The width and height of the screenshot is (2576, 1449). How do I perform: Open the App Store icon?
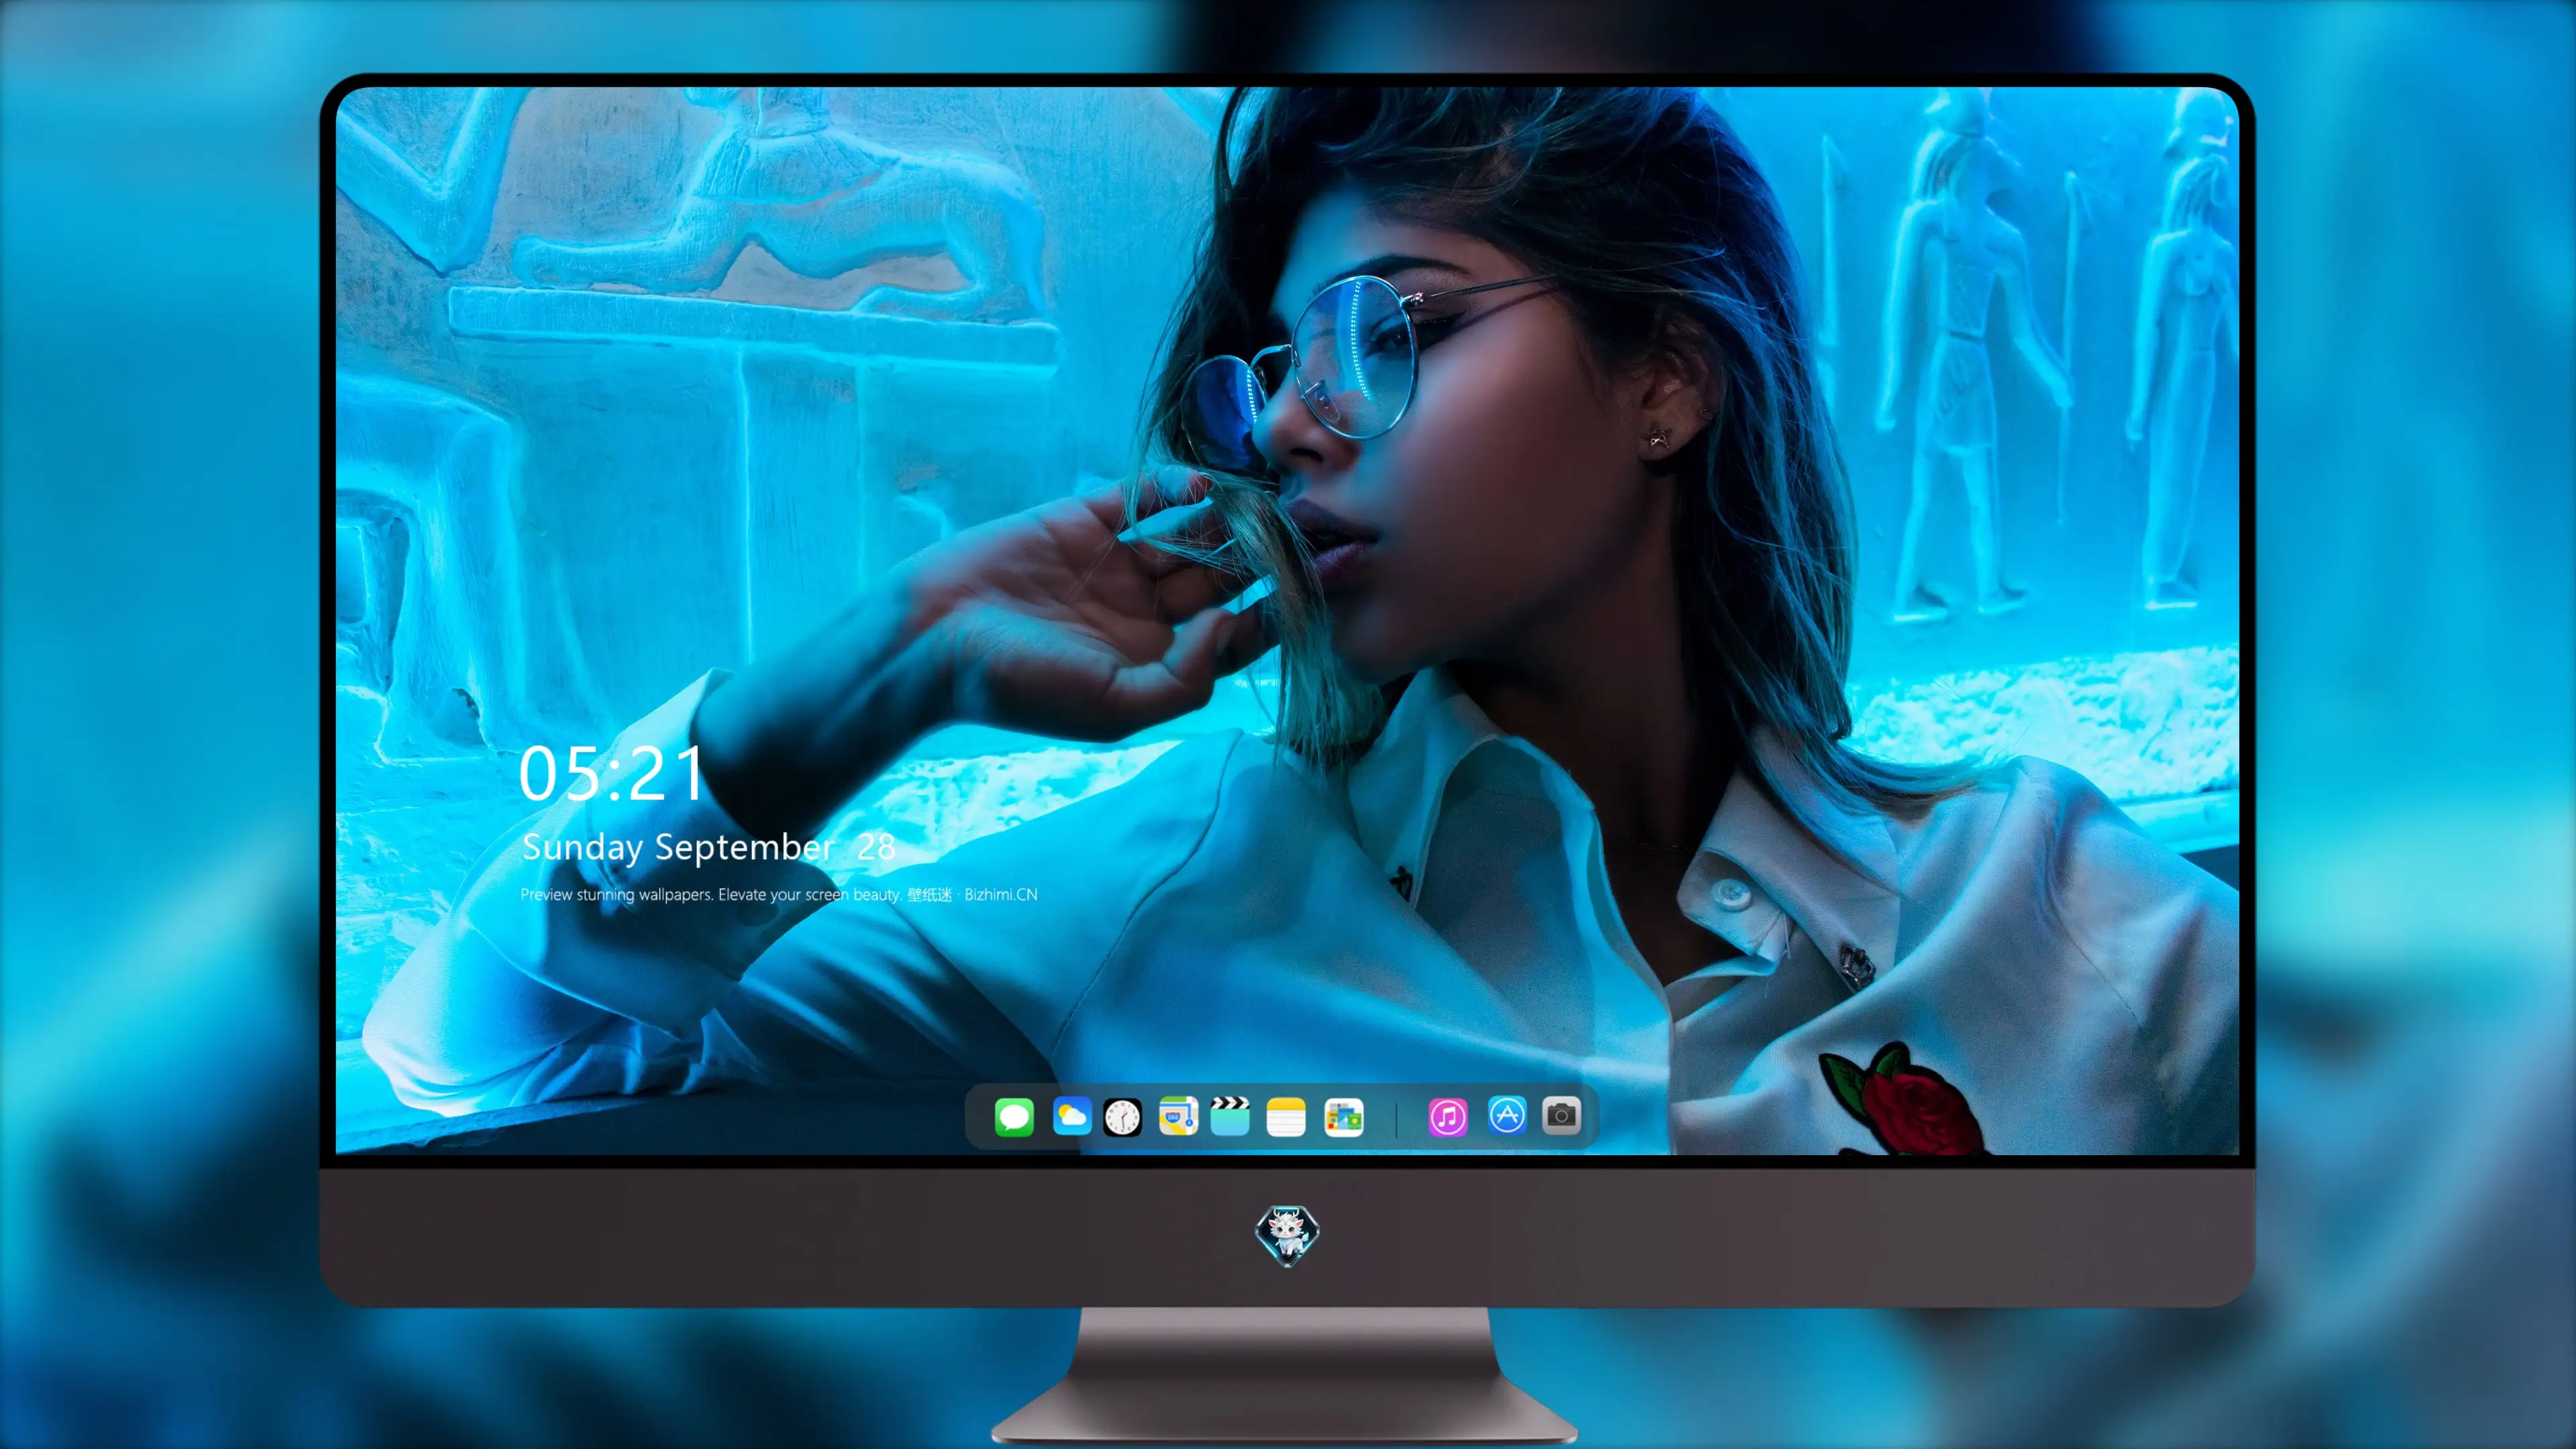(1507, 1115)
